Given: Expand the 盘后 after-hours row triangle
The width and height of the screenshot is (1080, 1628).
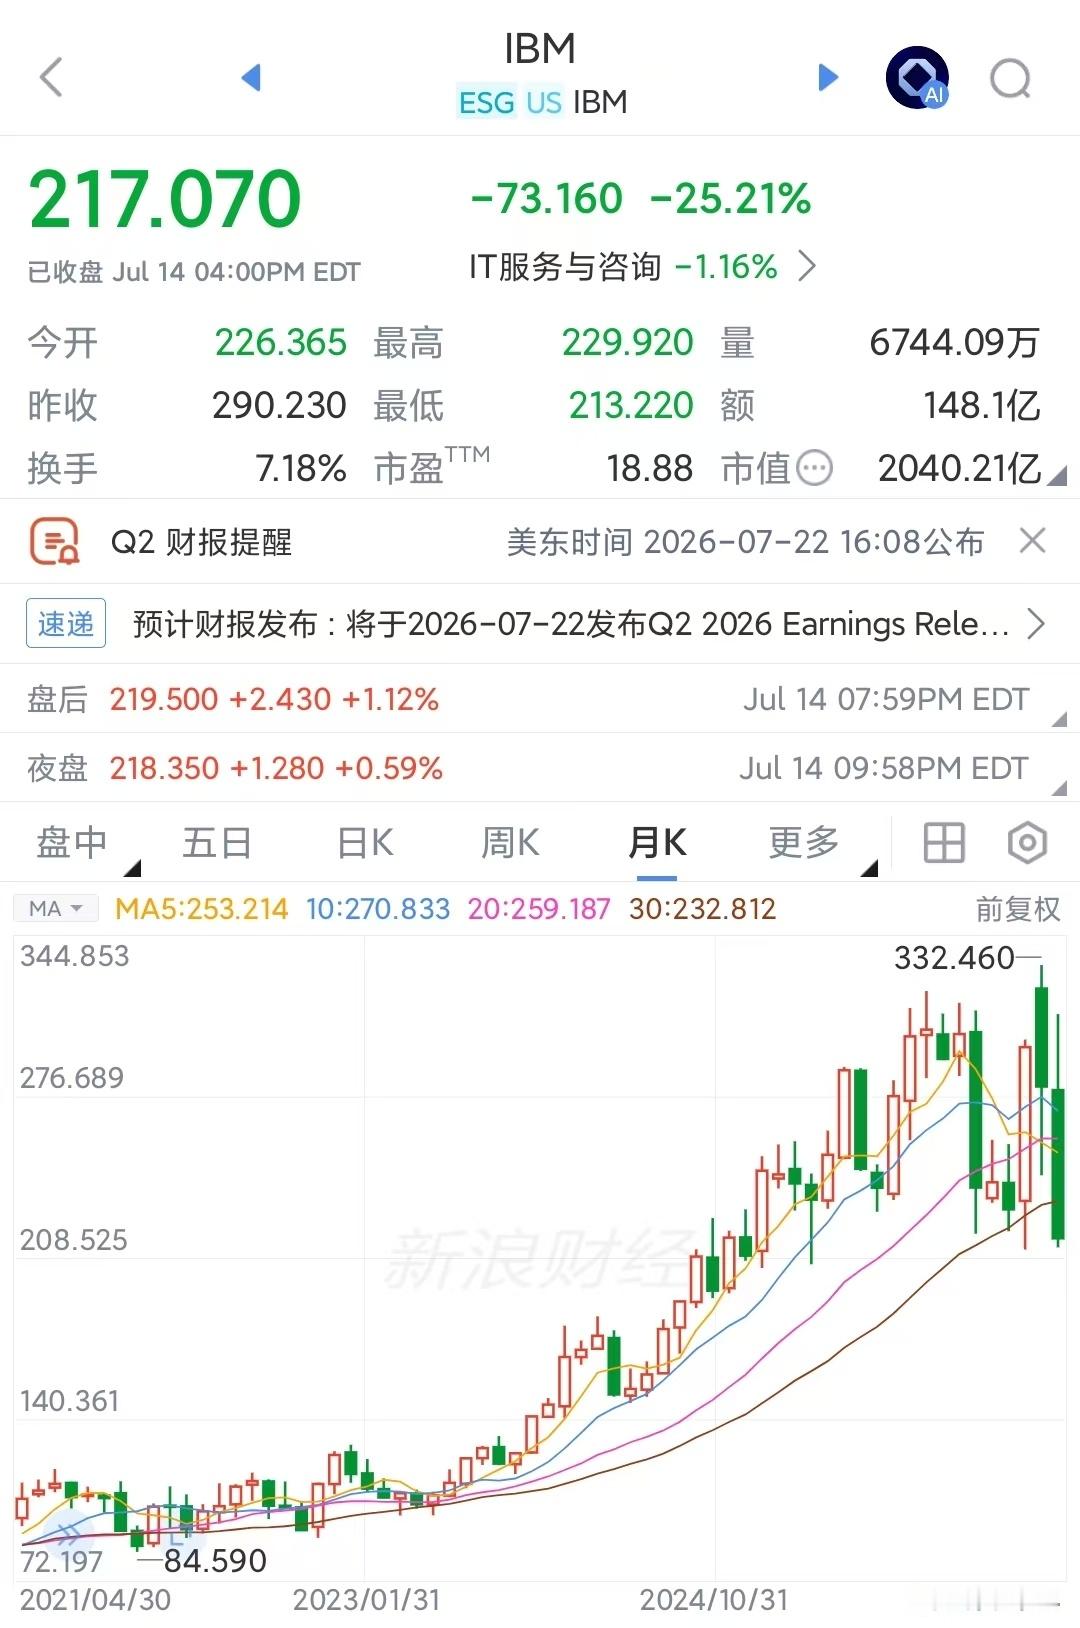Looking at the screenshot, I should coord(1060,719).
